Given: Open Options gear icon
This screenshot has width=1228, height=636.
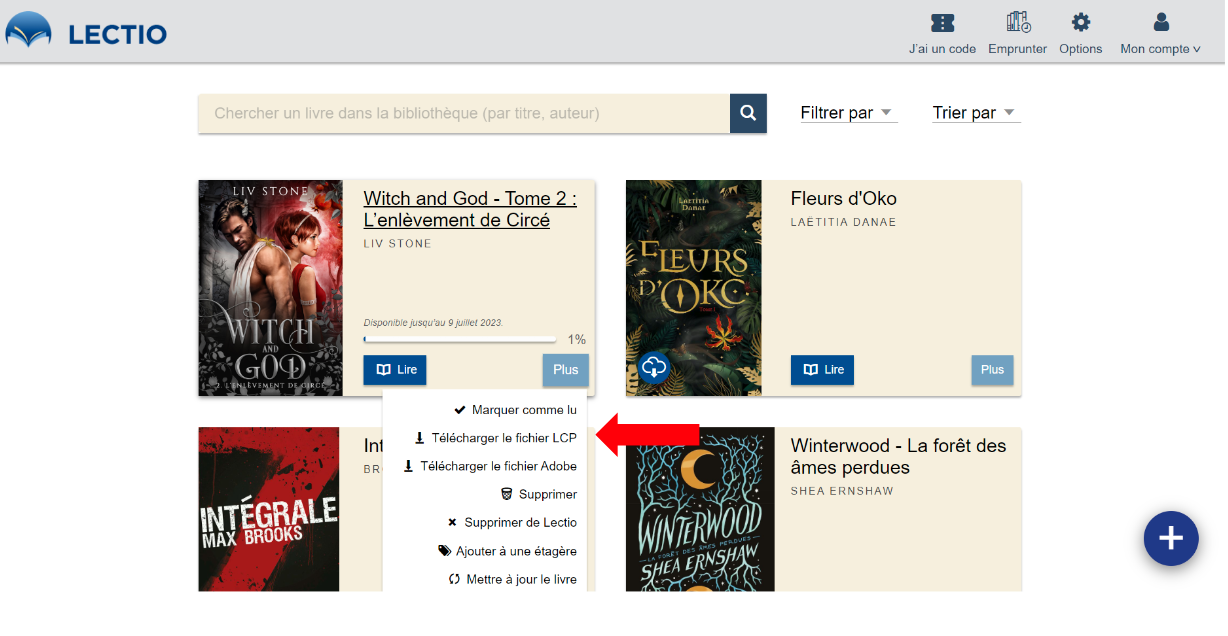Looking at the screenshot, I should click(x=1080, y=23).
